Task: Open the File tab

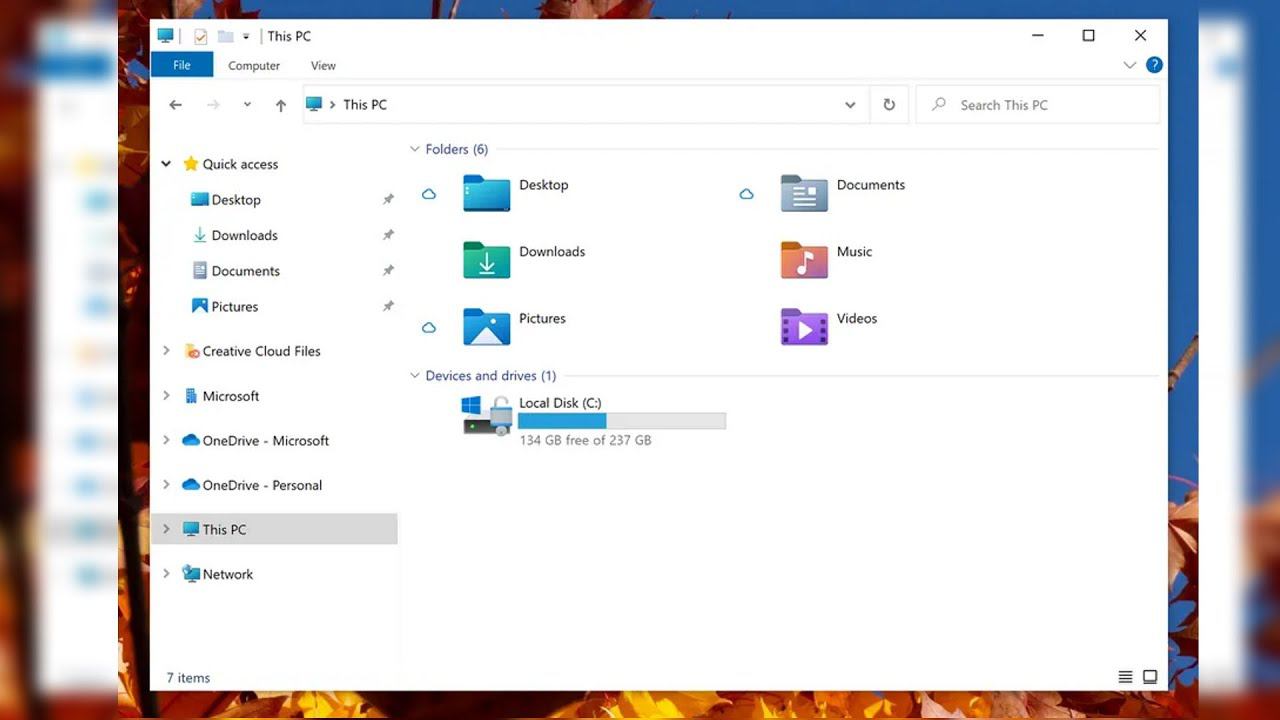Action: (182, 65)
